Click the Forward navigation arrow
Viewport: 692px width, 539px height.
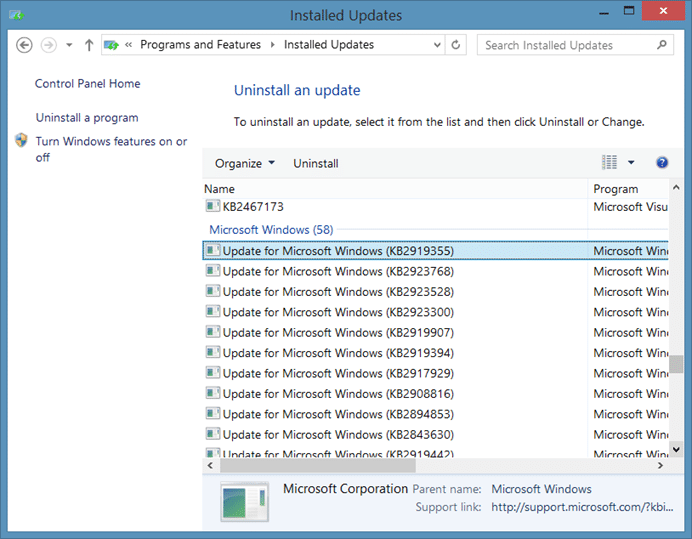(49, 45)
